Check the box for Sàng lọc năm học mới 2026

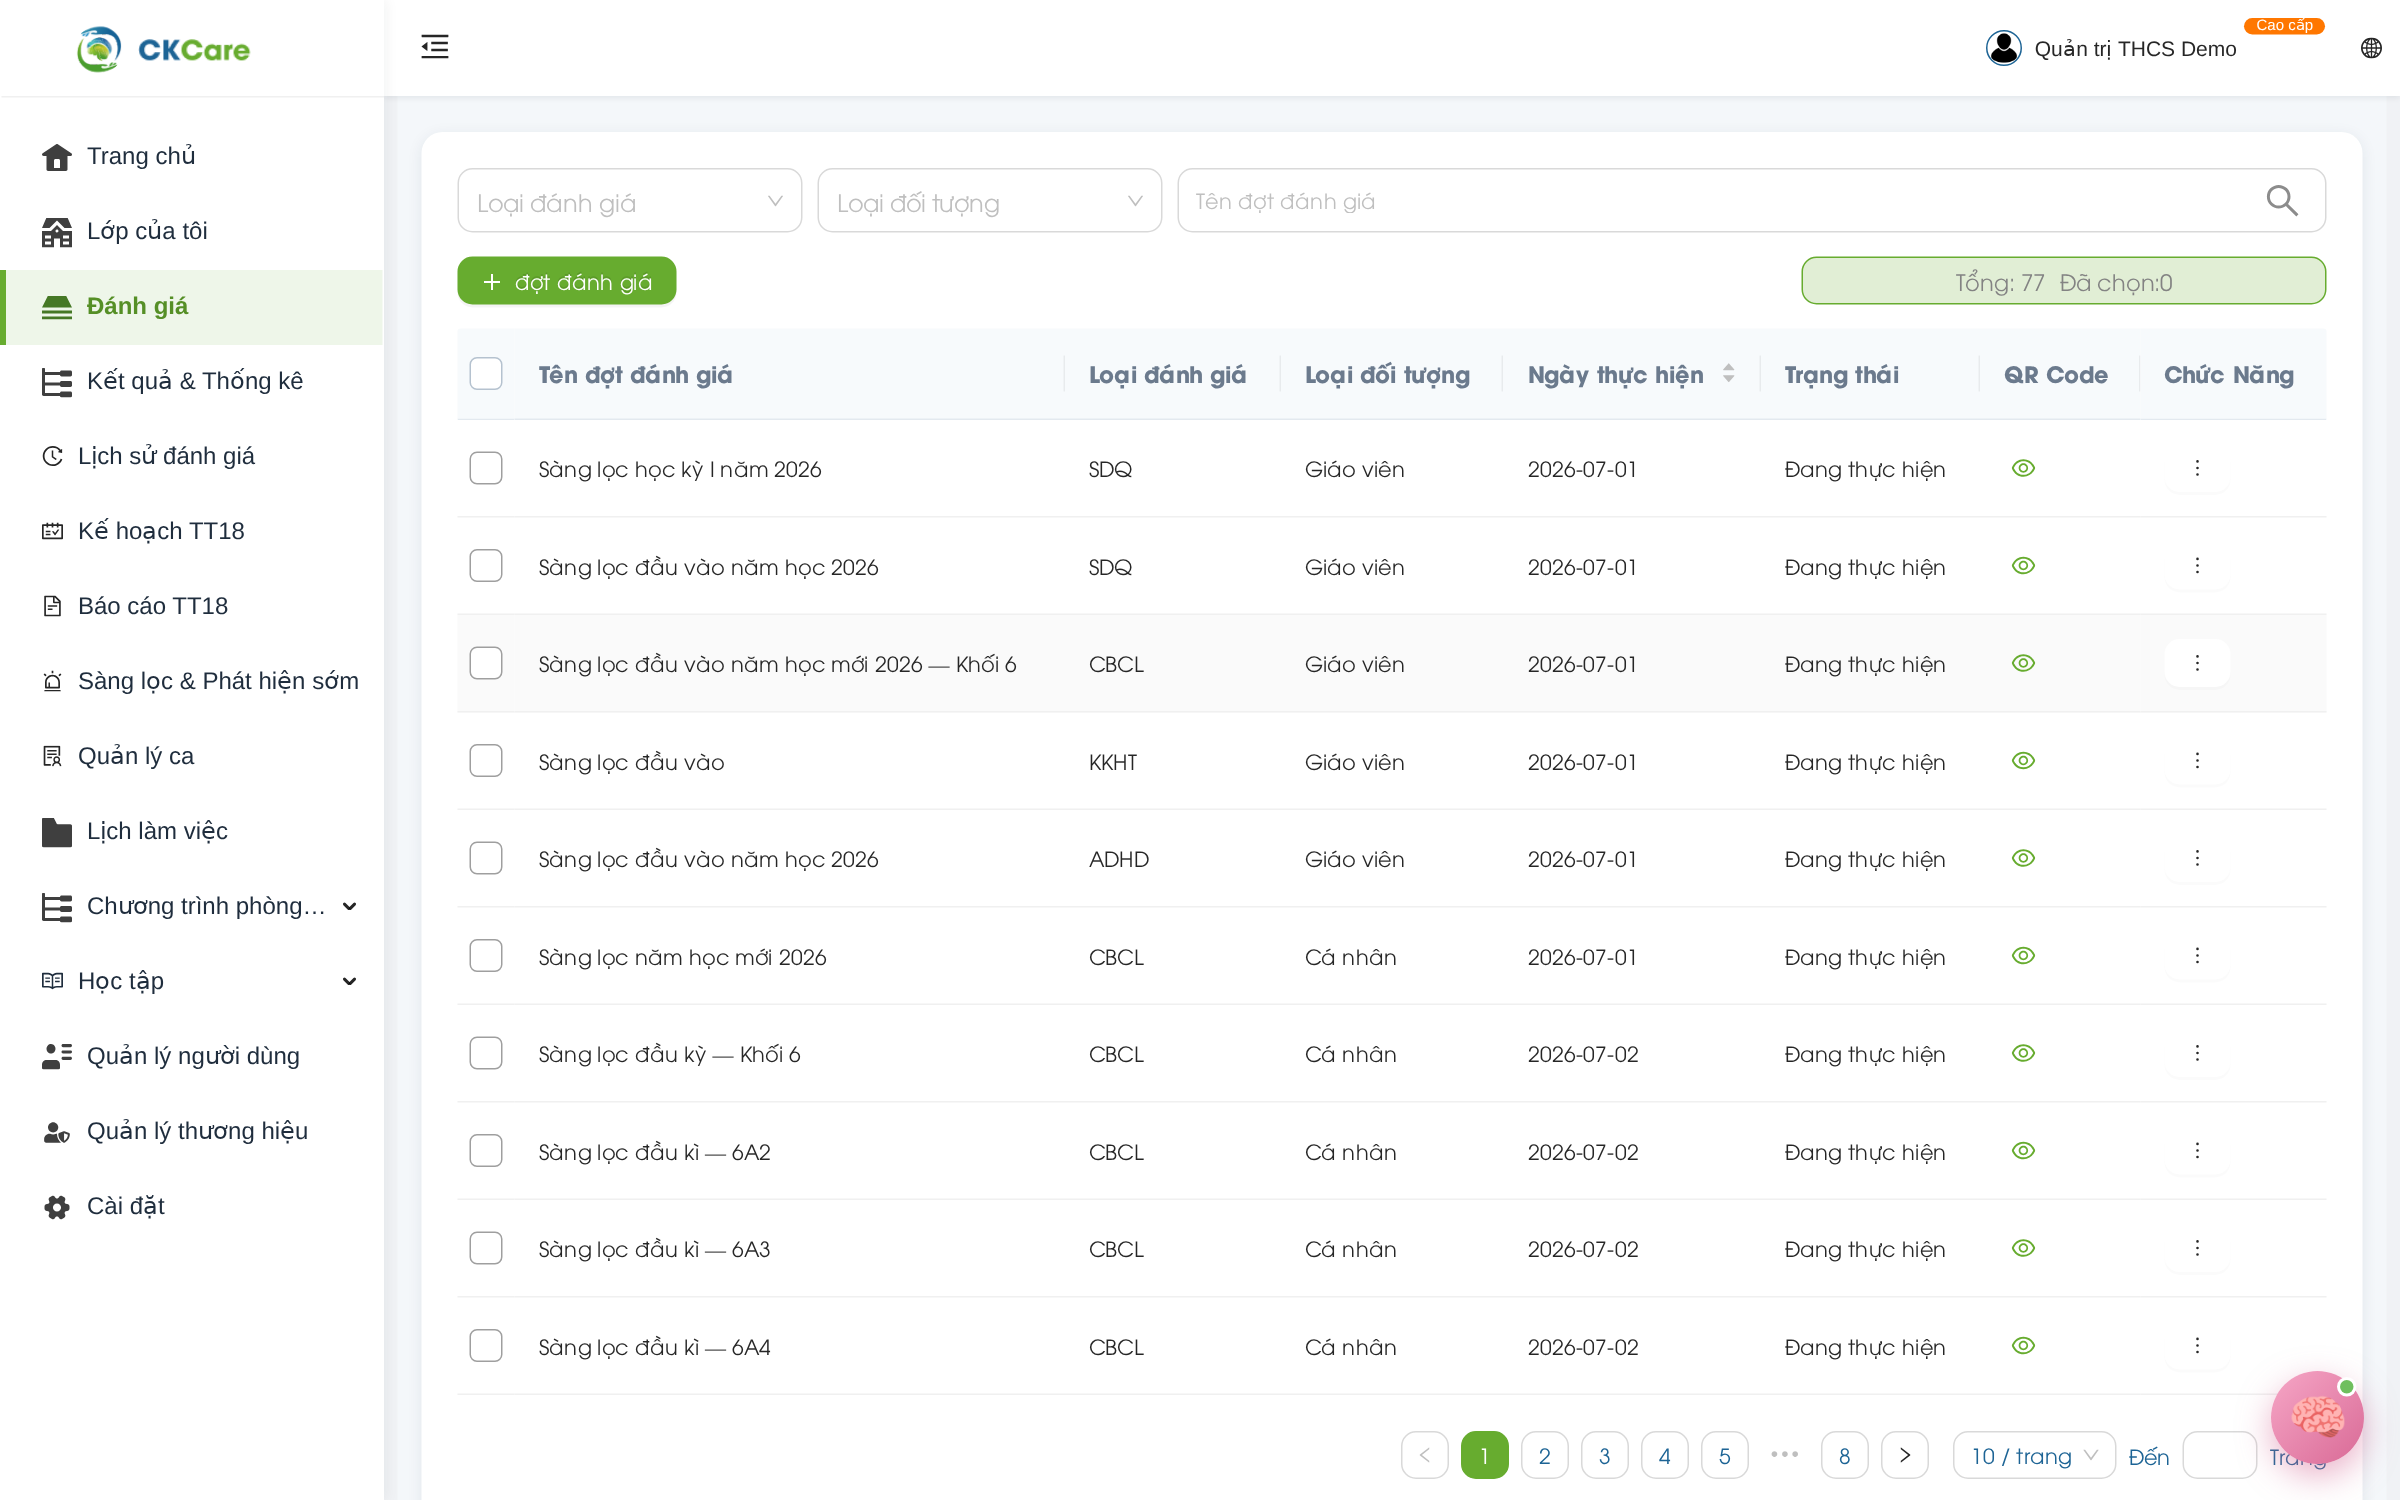click(x=486, y=957)
